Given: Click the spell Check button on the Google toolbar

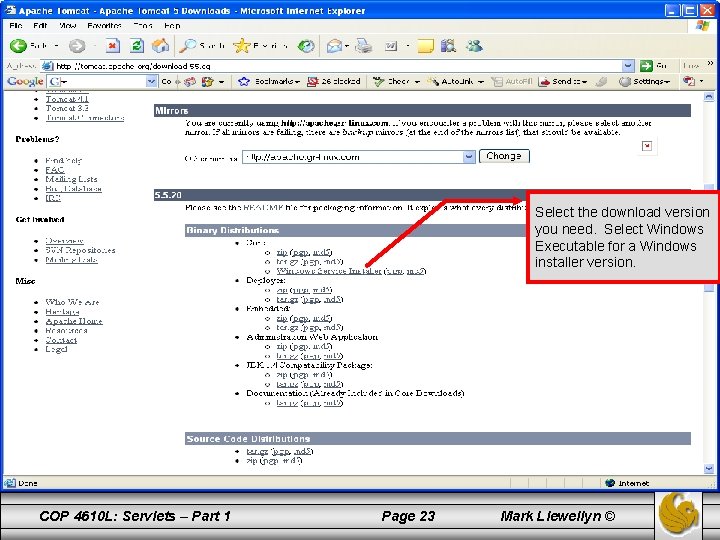Looking at the screenshot, I should point(392,81).
